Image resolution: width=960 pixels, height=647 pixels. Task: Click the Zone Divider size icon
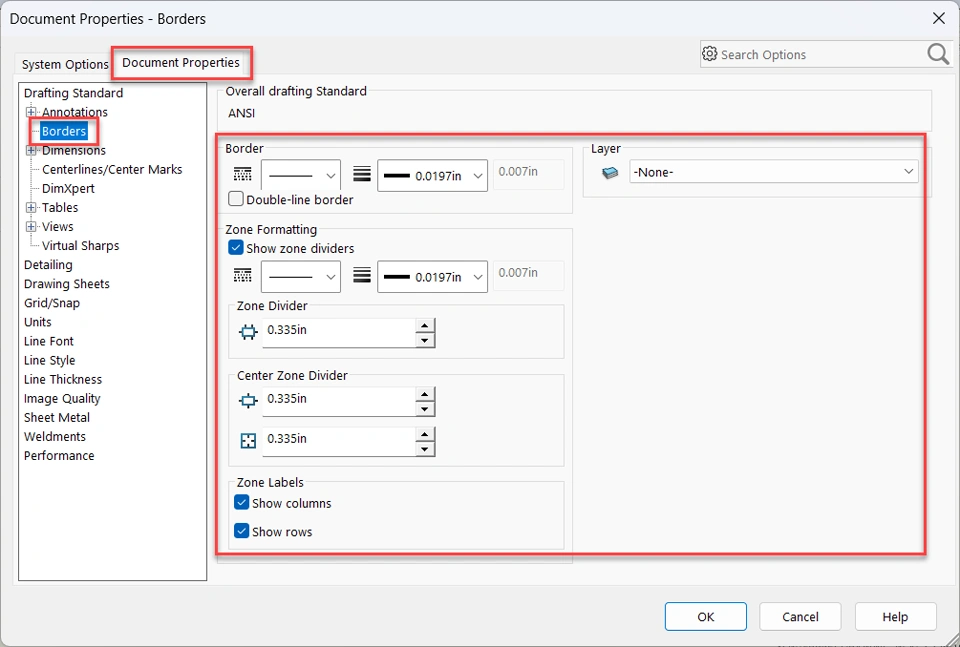(x=248, y=331)
